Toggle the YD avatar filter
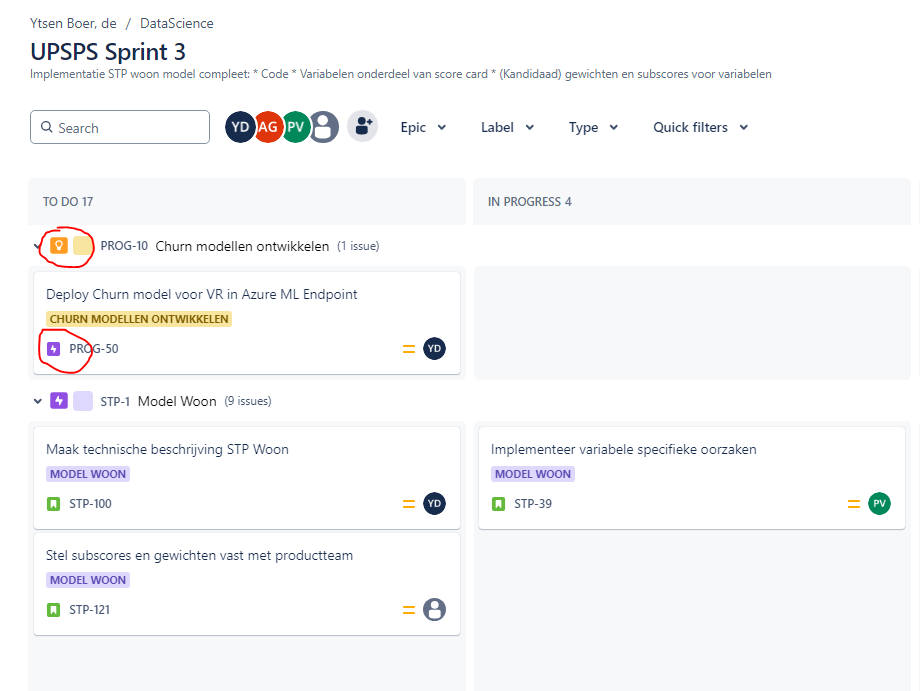This screenshot has width=920, height=691. point(239,126)
